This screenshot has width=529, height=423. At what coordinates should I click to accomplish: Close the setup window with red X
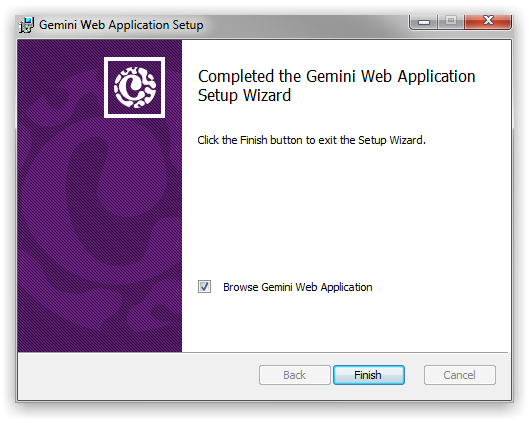pyautogui.click(x=488, y=21)
